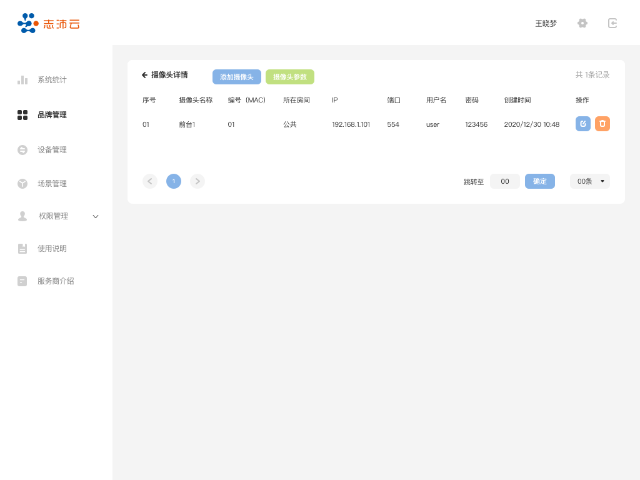Viewport: 640px width, 480px height.
Task: Click the 系统统计 bar chart icon
Action: (x=22, y=79)
